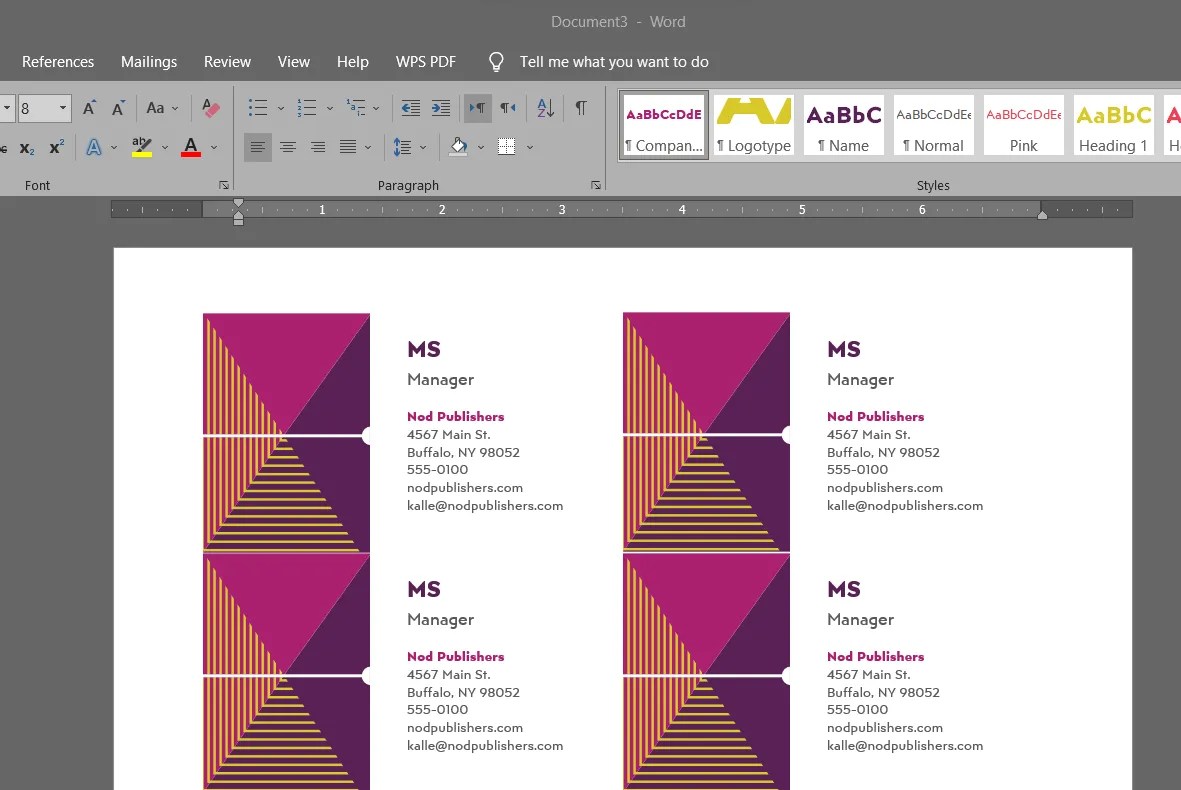Open the Review ribbon tab
The height and width of the screenshot is (790, 1181).
click(x=227, y=61)
